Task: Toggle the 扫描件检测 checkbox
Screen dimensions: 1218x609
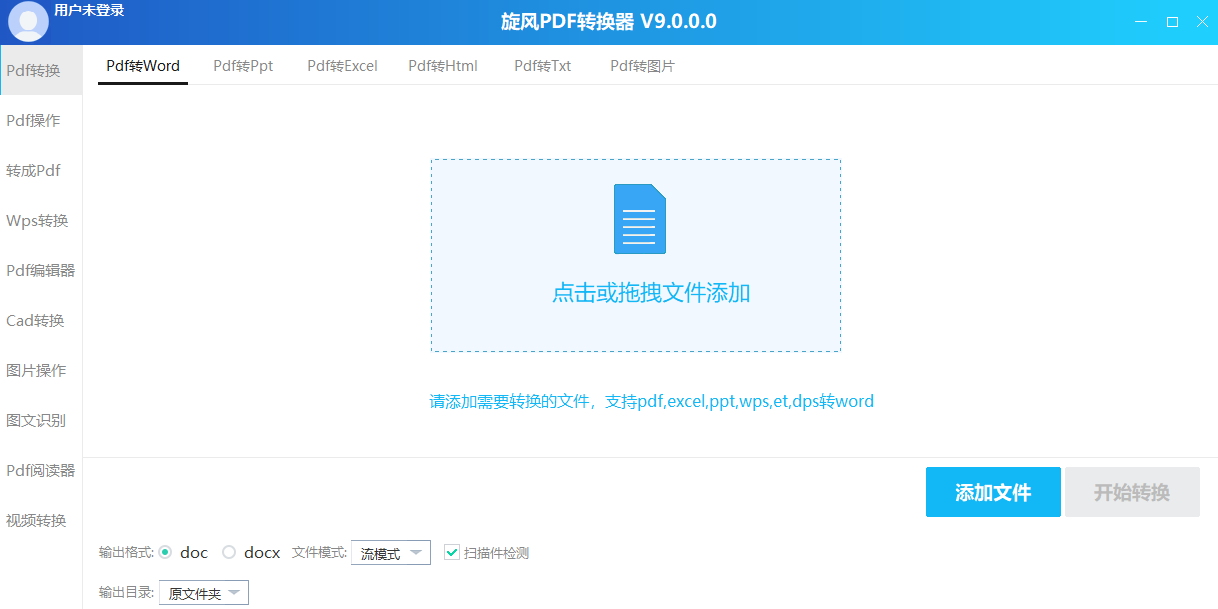Action: tap(452, 552)
